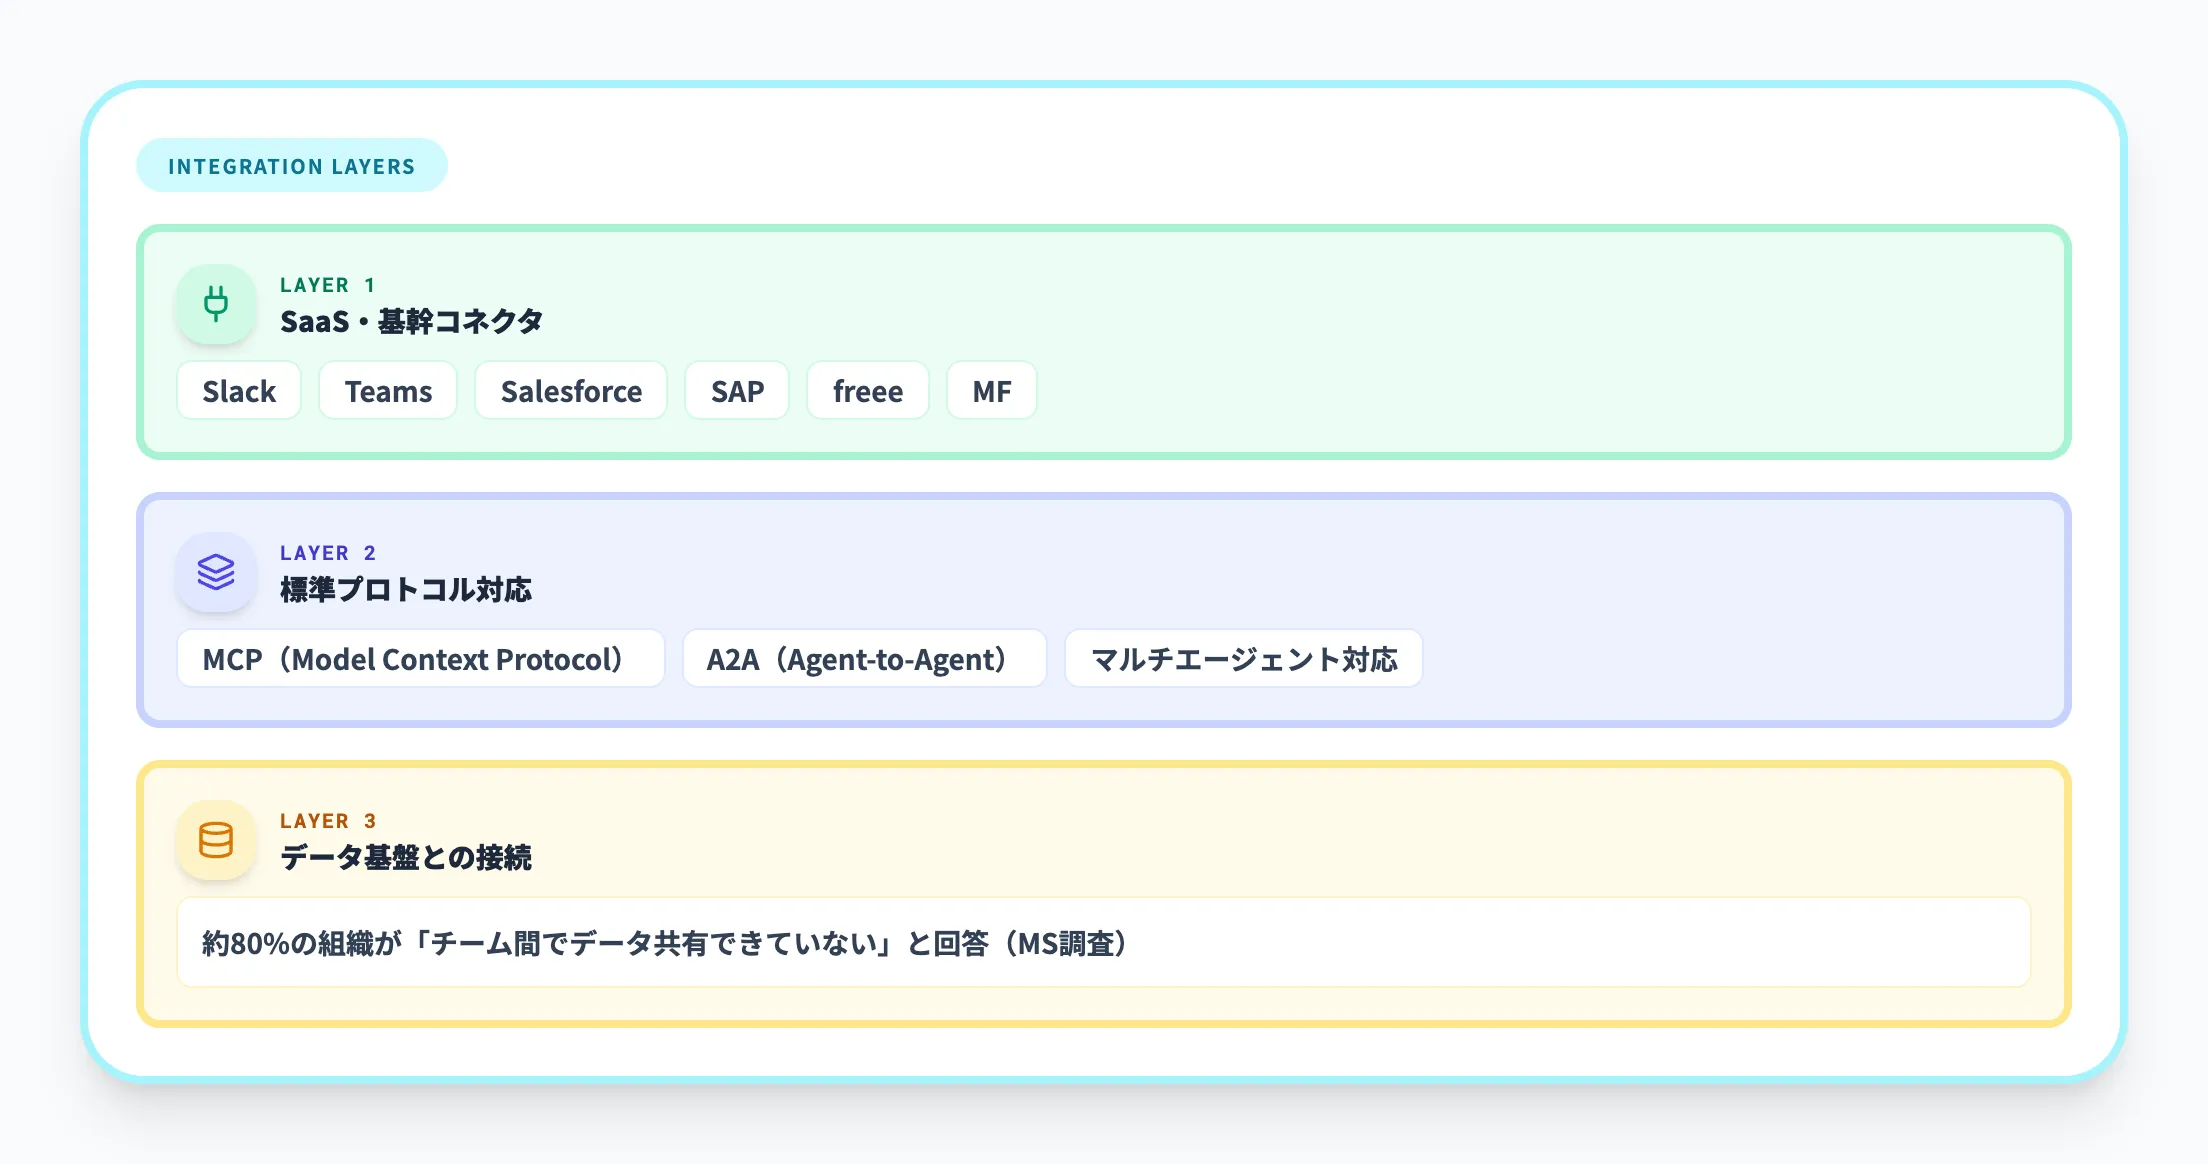
Task: Select the SAP connector chip
Action: tap(736, 391)
